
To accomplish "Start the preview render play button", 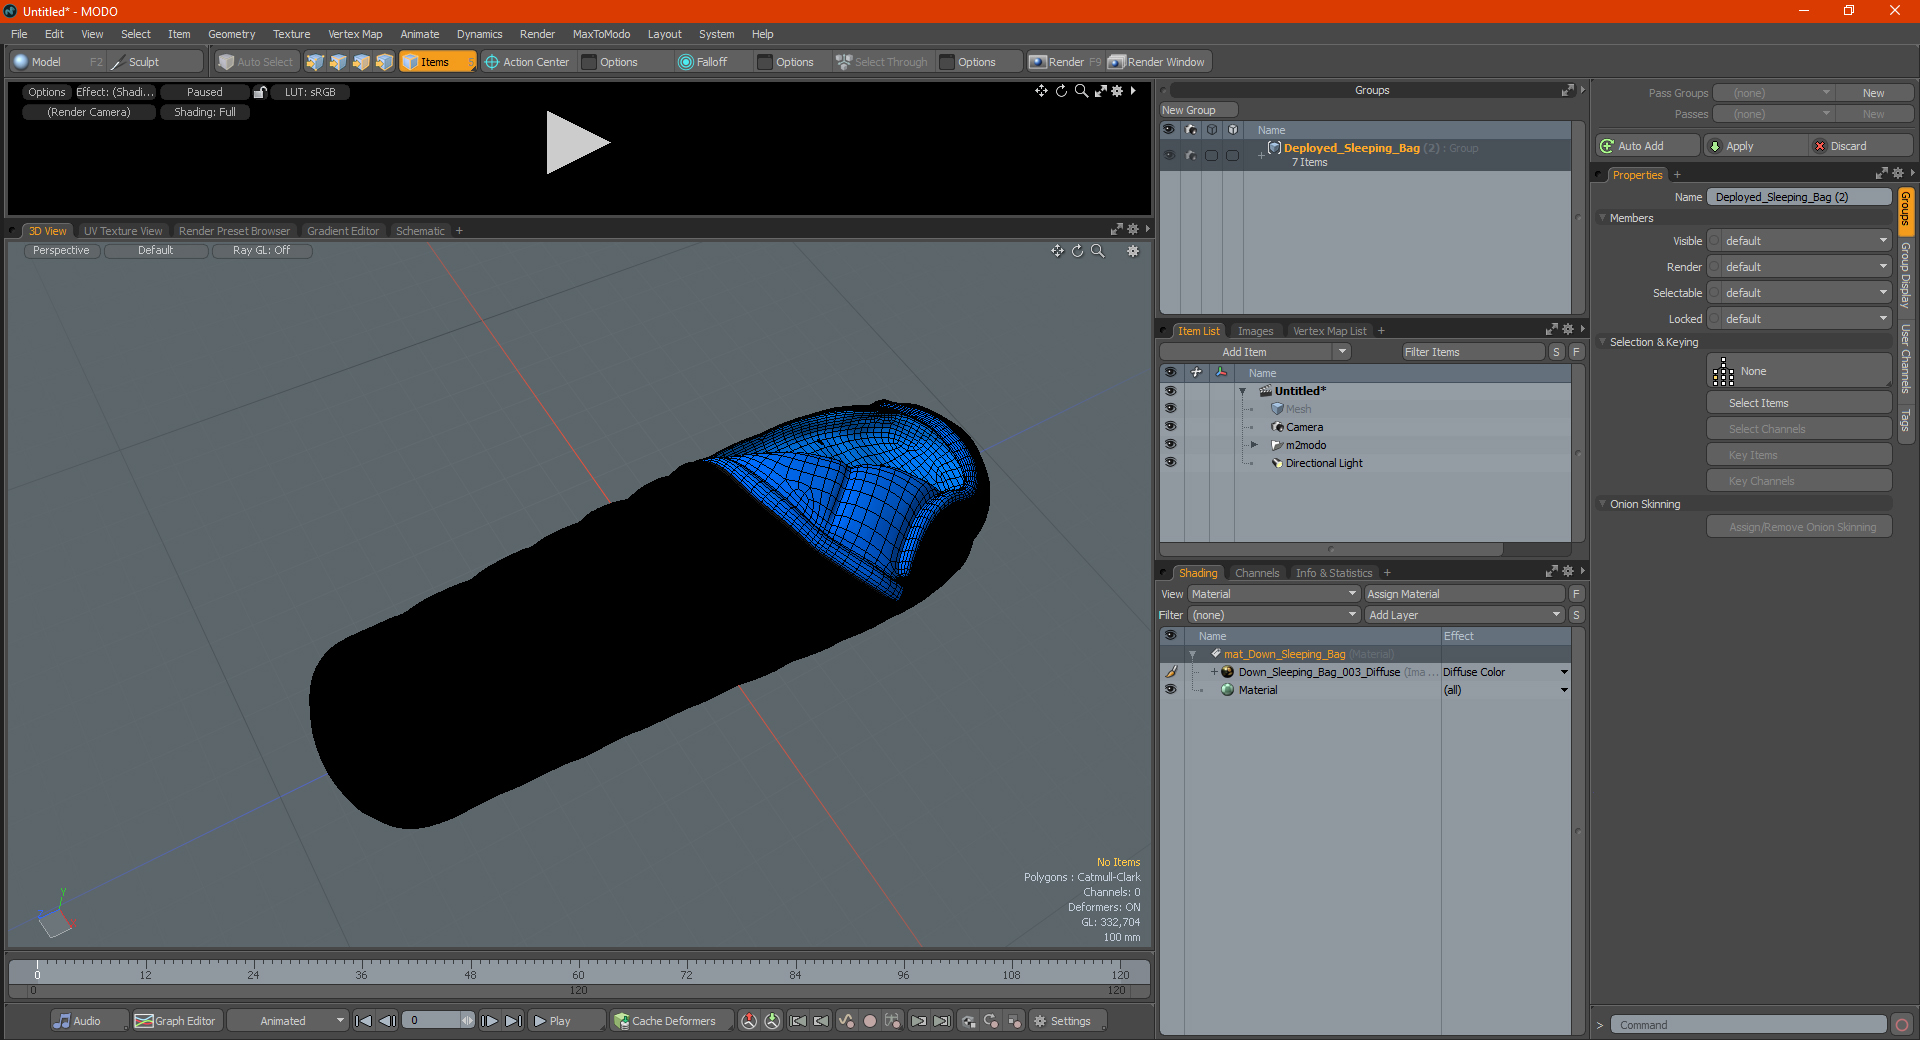I will [577, 143].
